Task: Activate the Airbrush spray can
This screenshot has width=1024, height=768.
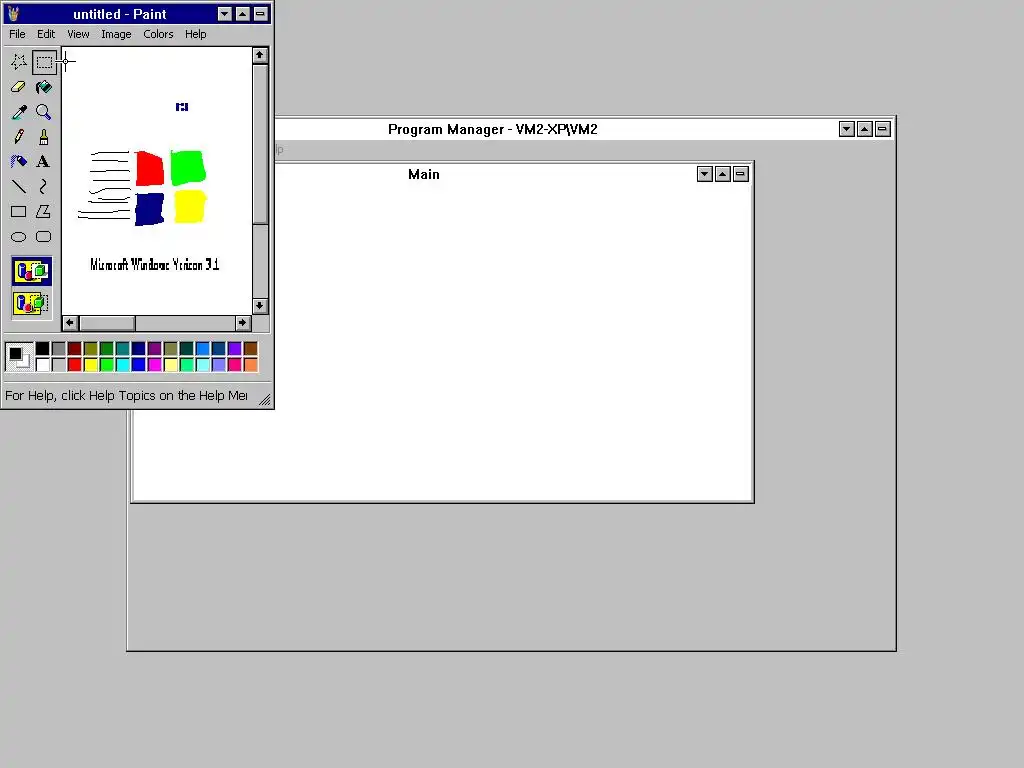Action: 19,162
